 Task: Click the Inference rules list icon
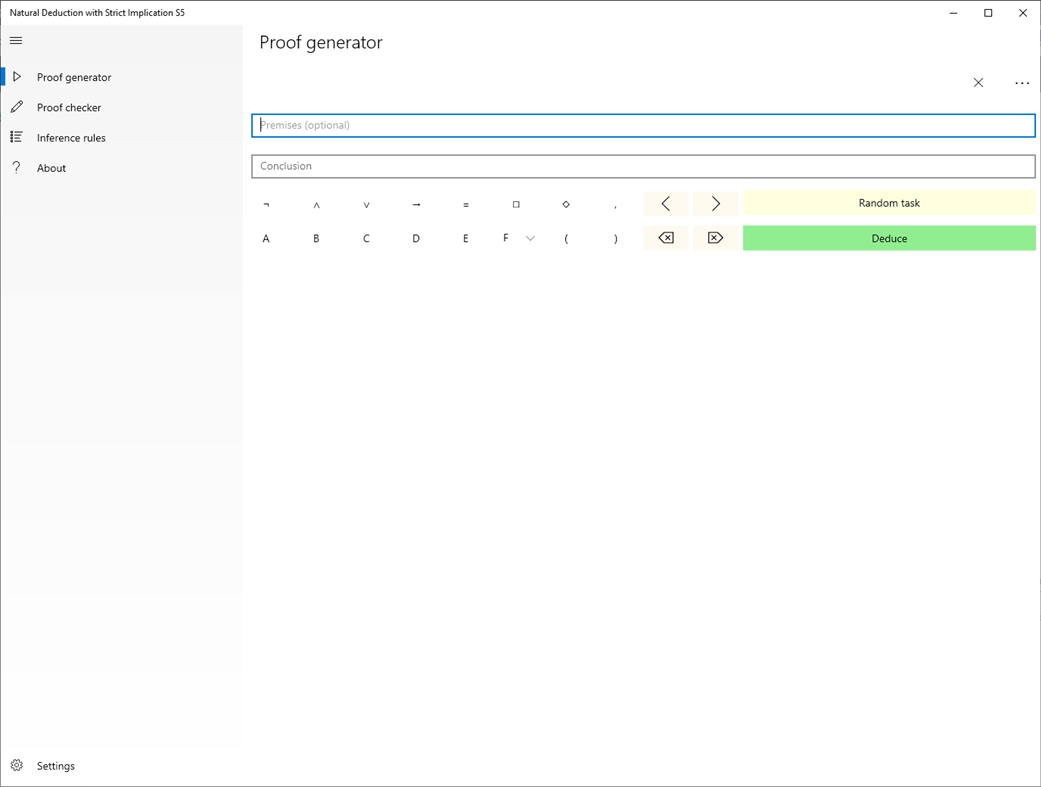[x=17, y=137]
